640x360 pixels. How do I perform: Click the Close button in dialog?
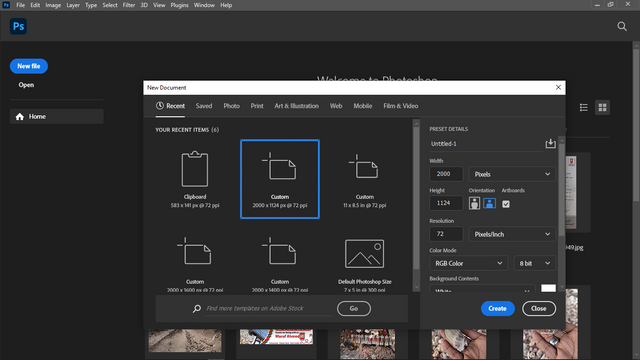(x=539, y=309)
